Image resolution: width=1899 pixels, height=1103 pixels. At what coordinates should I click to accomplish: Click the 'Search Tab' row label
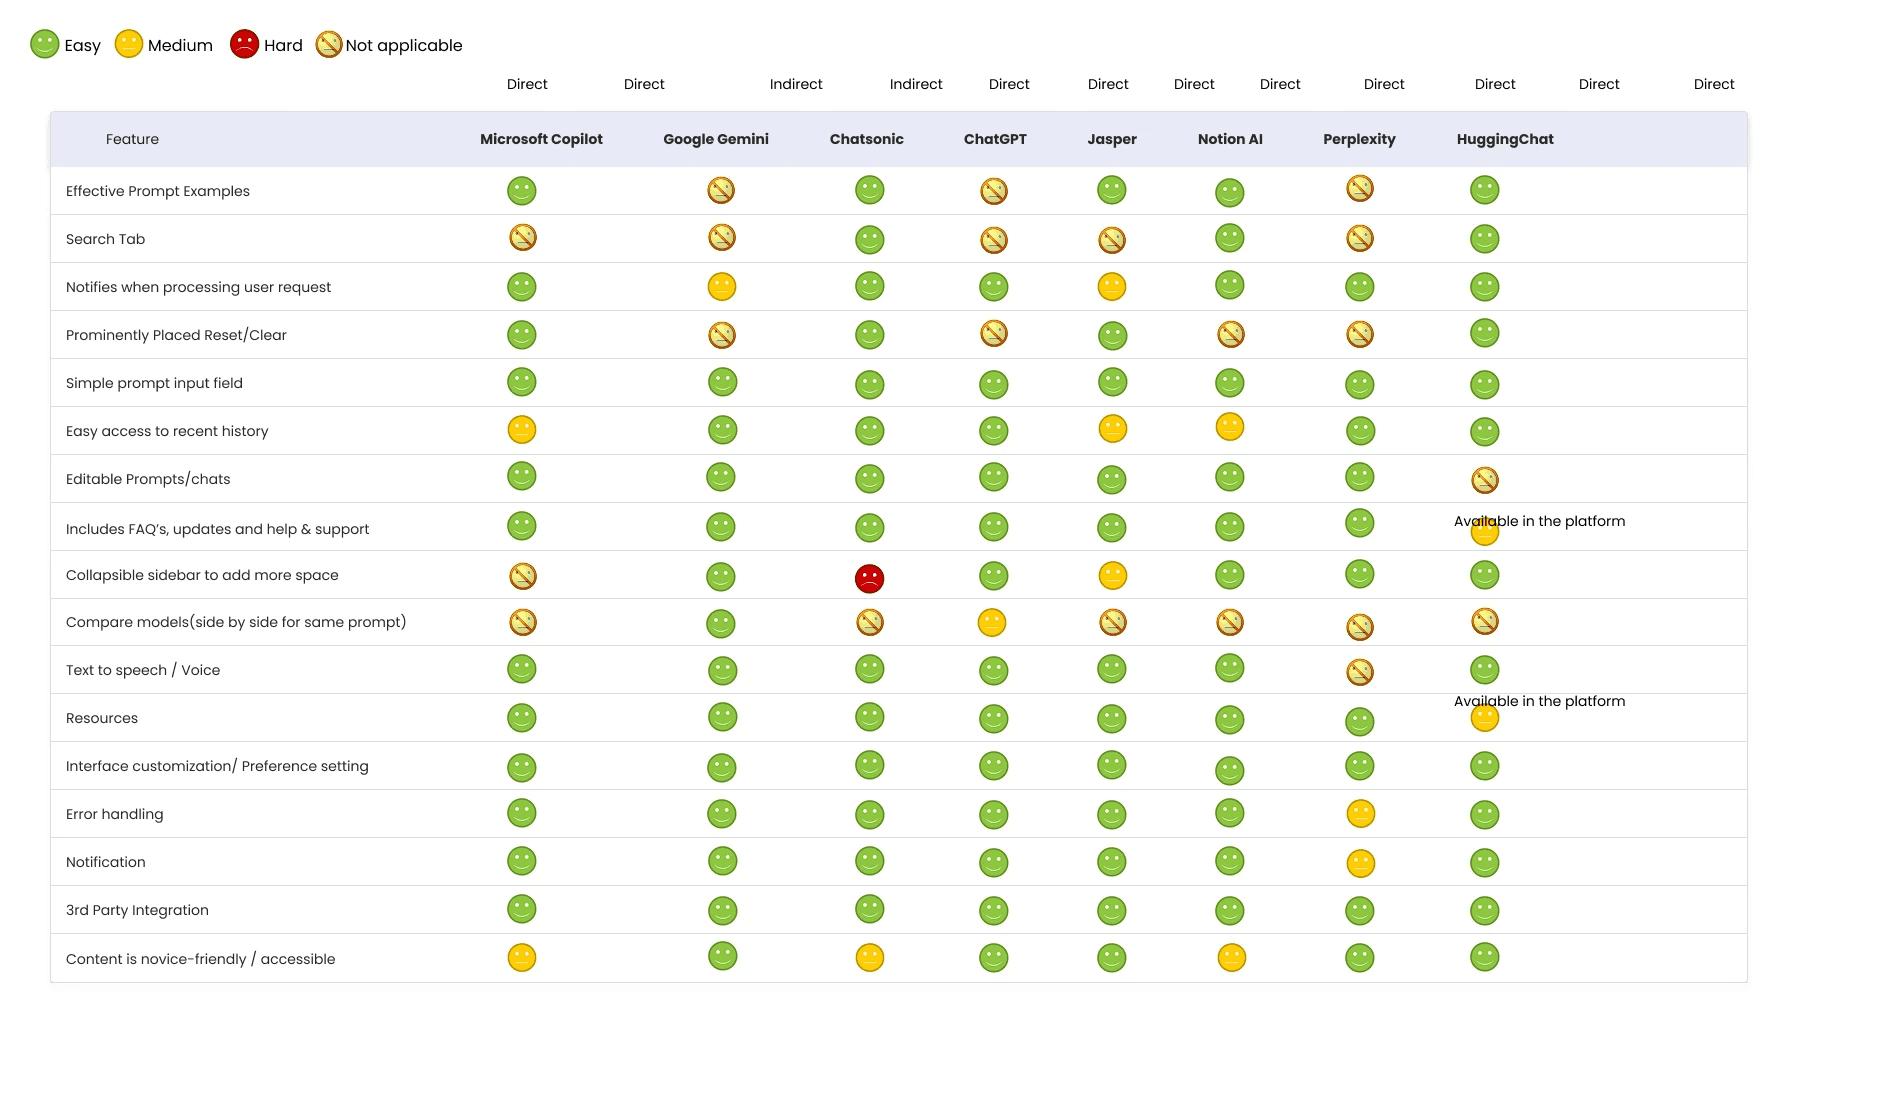[105, 239]
